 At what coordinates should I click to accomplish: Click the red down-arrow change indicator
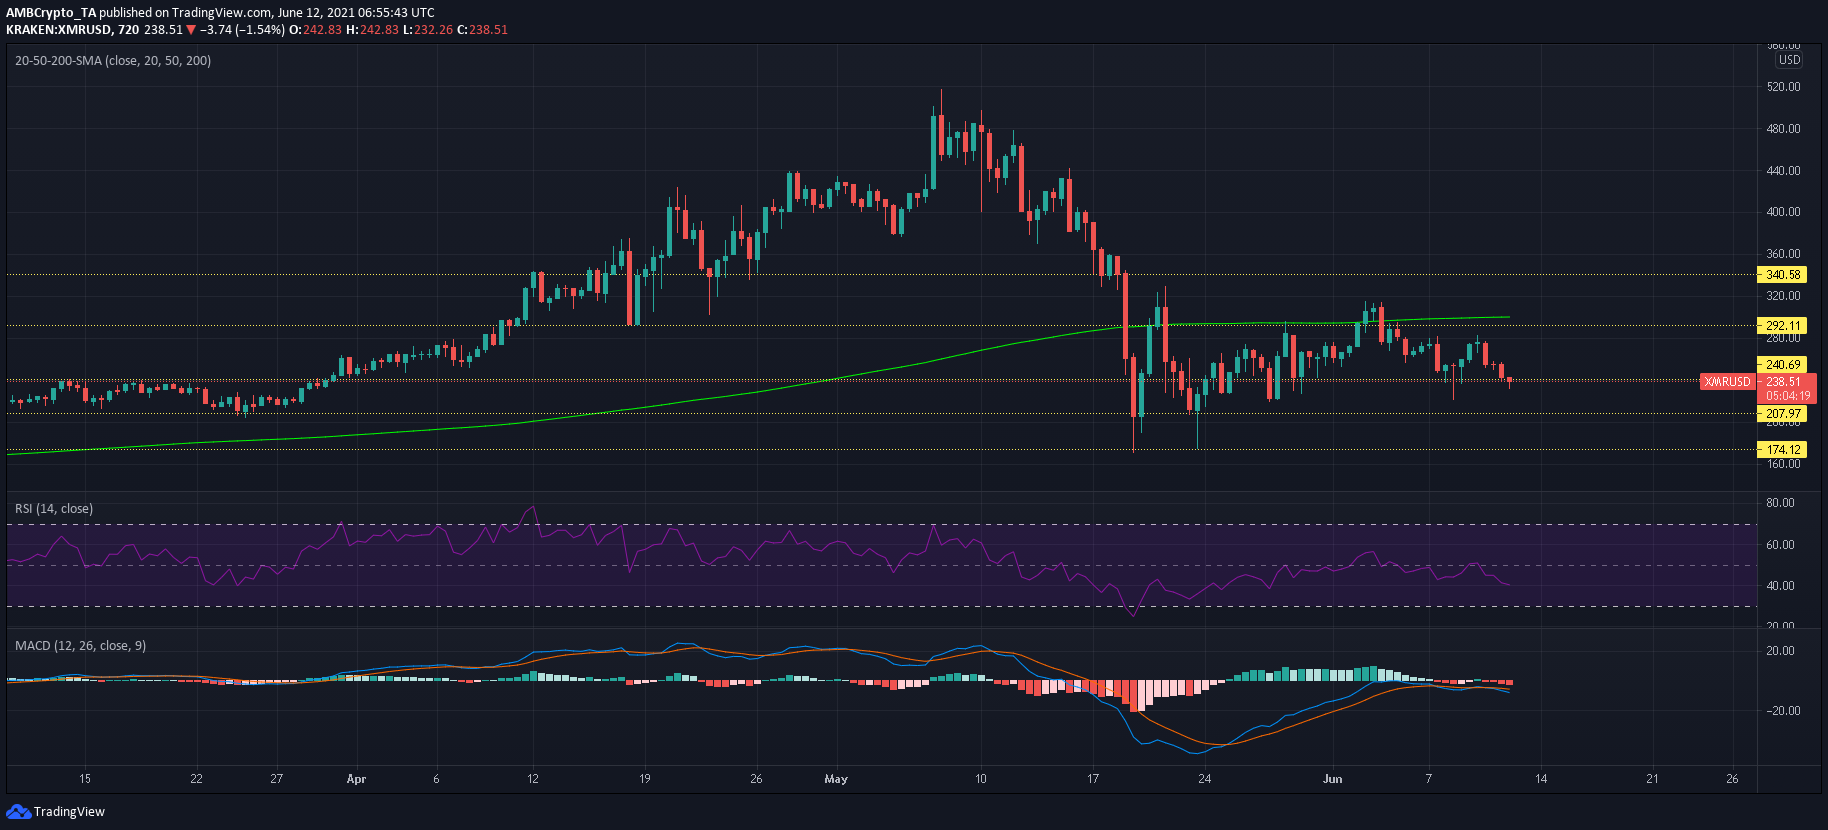click(x=191, y=30)
